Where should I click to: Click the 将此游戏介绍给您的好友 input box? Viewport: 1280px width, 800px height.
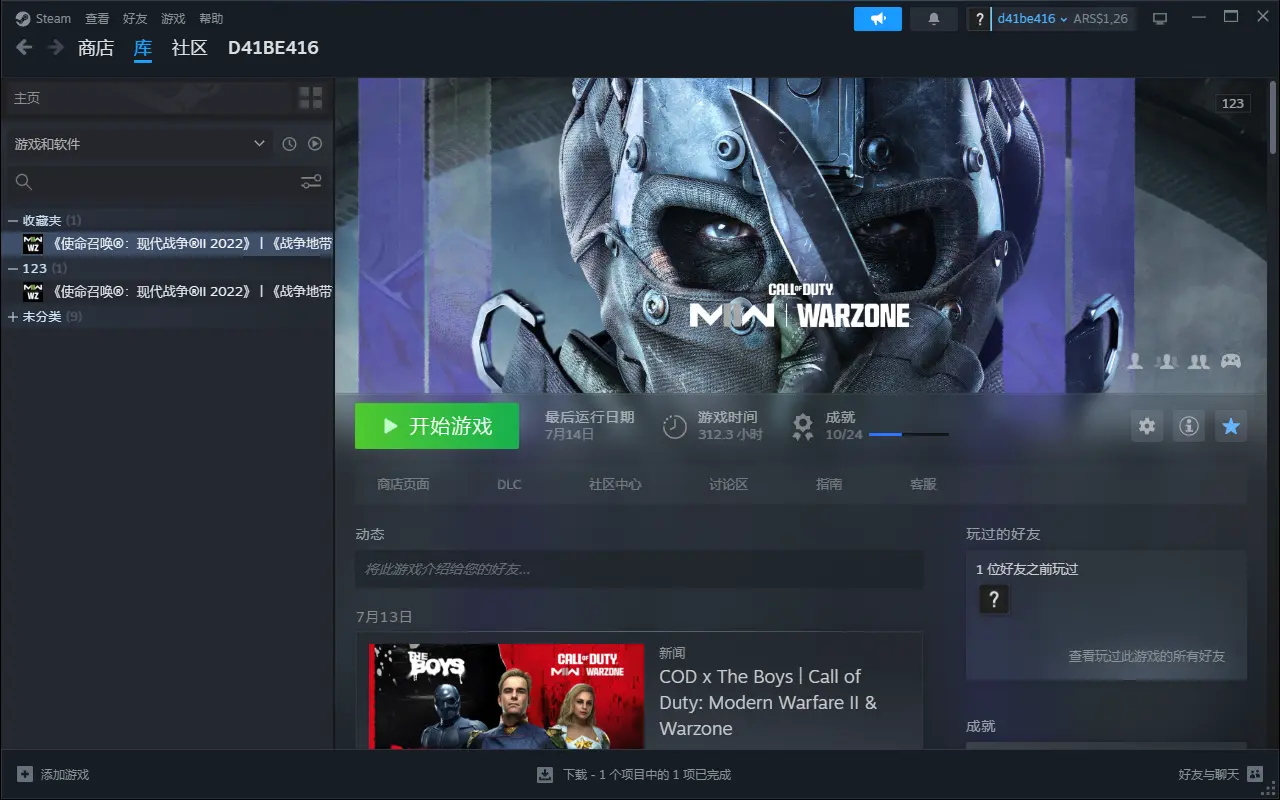pos(639,569)
